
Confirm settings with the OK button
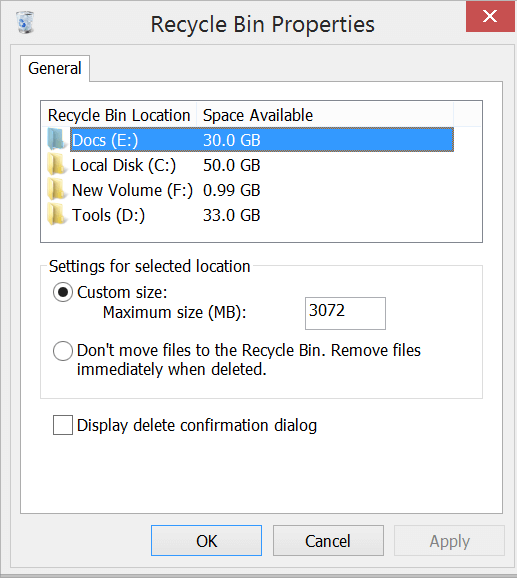click(x=206, y=541)
